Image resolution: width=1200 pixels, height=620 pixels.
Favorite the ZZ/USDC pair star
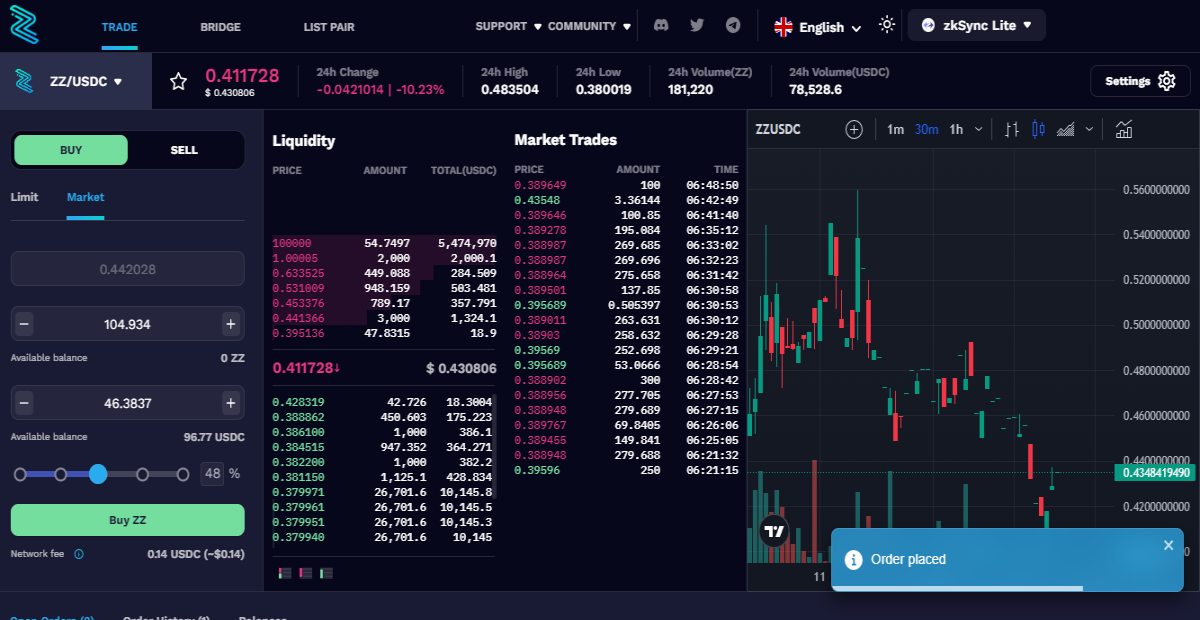coord(178,81)
